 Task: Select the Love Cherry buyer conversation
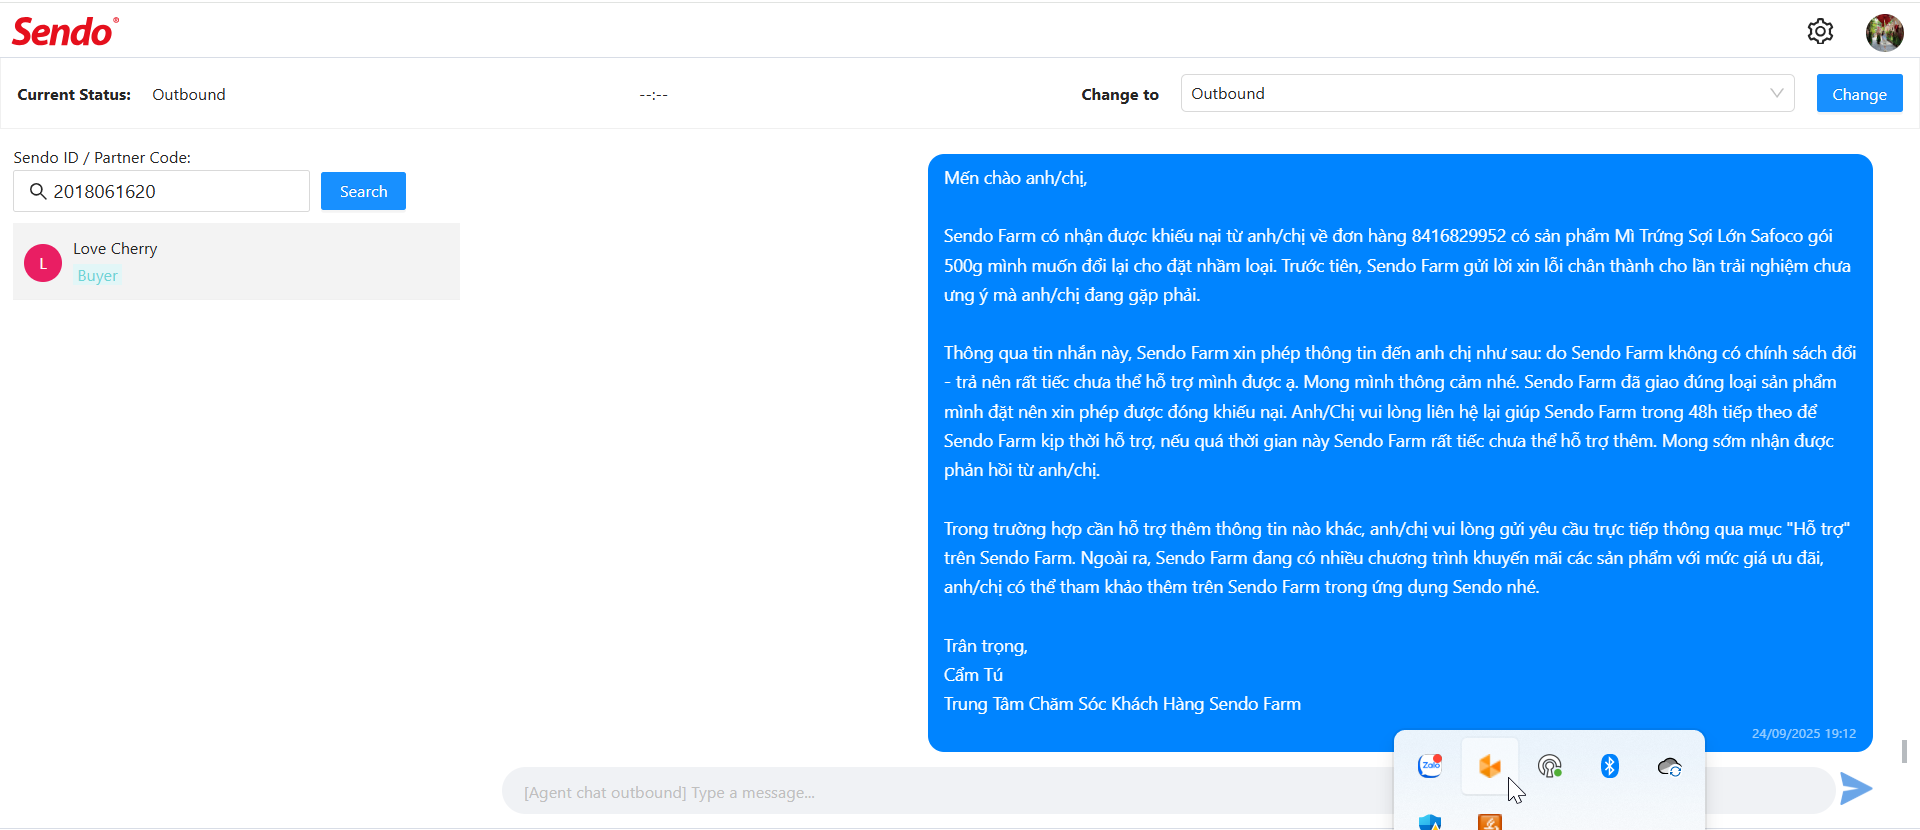(236, 261)
